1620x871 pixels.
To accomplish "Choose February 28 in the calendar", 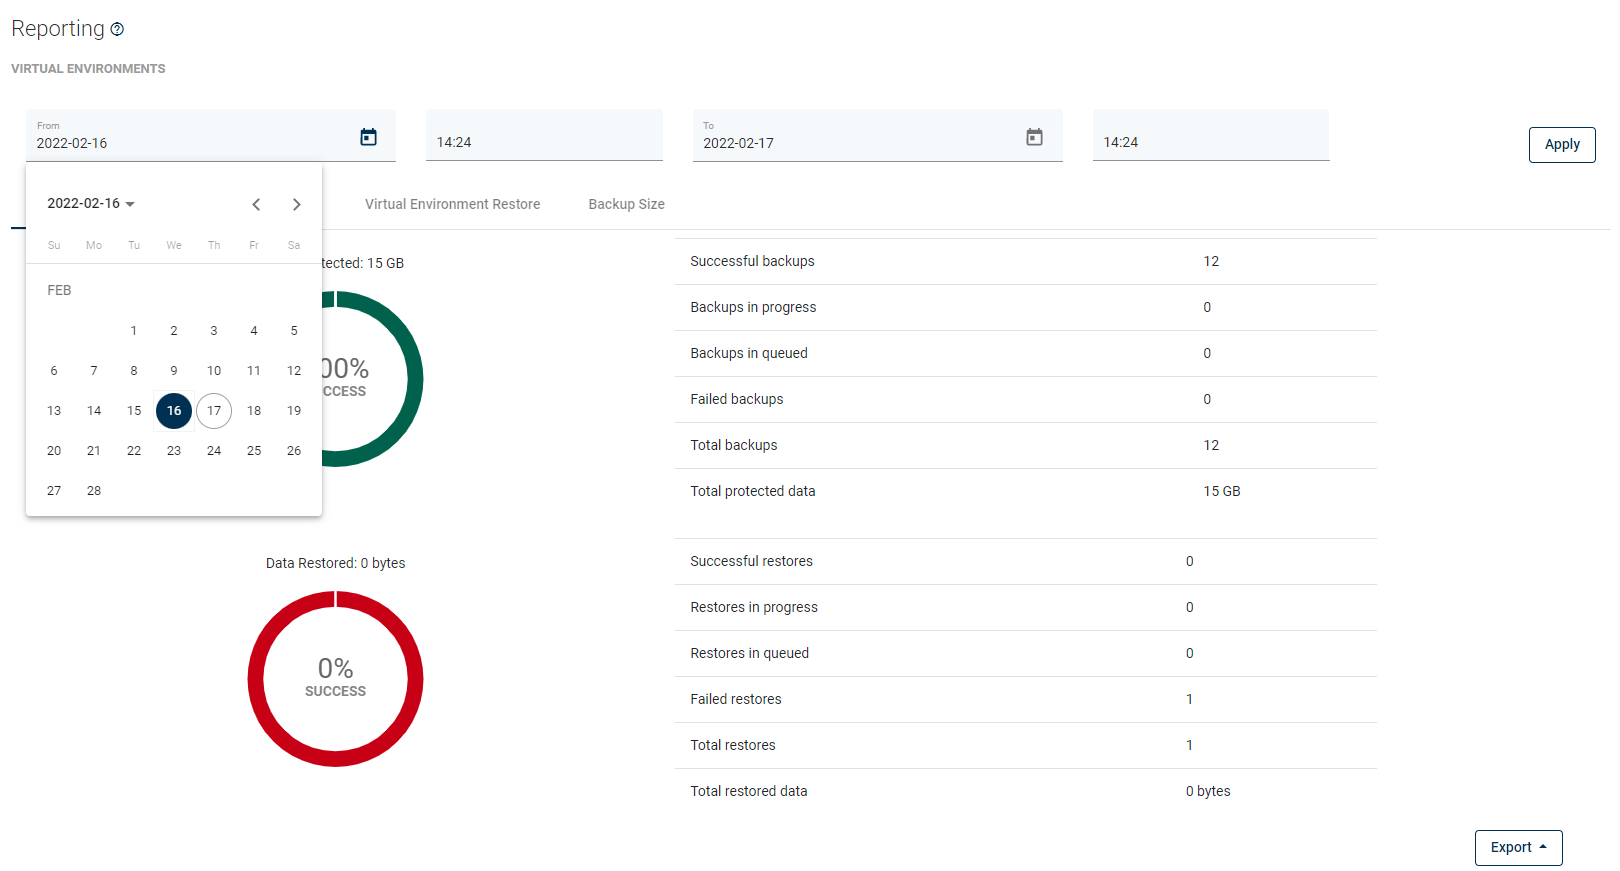I will (94, 491).
